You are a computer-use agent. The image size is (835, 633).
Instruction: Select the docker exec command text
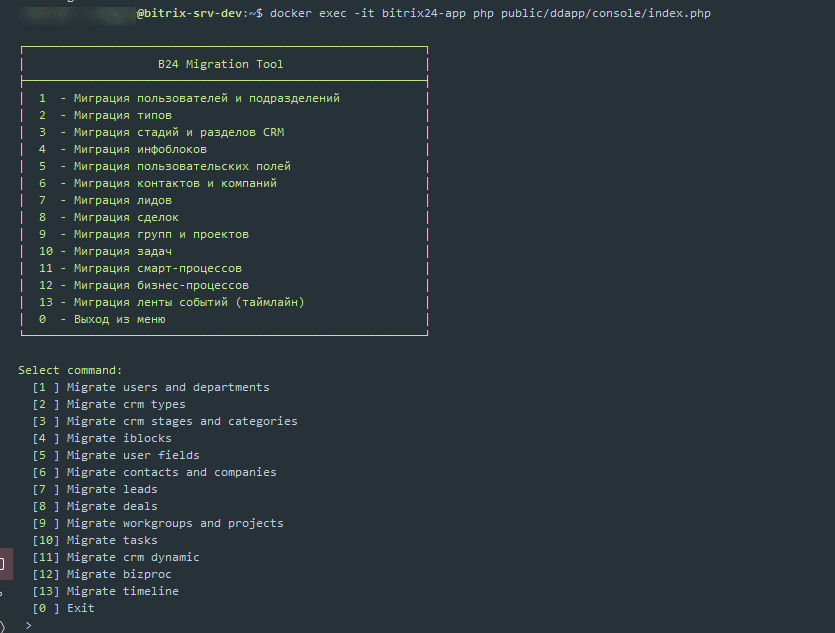[493, 13]
